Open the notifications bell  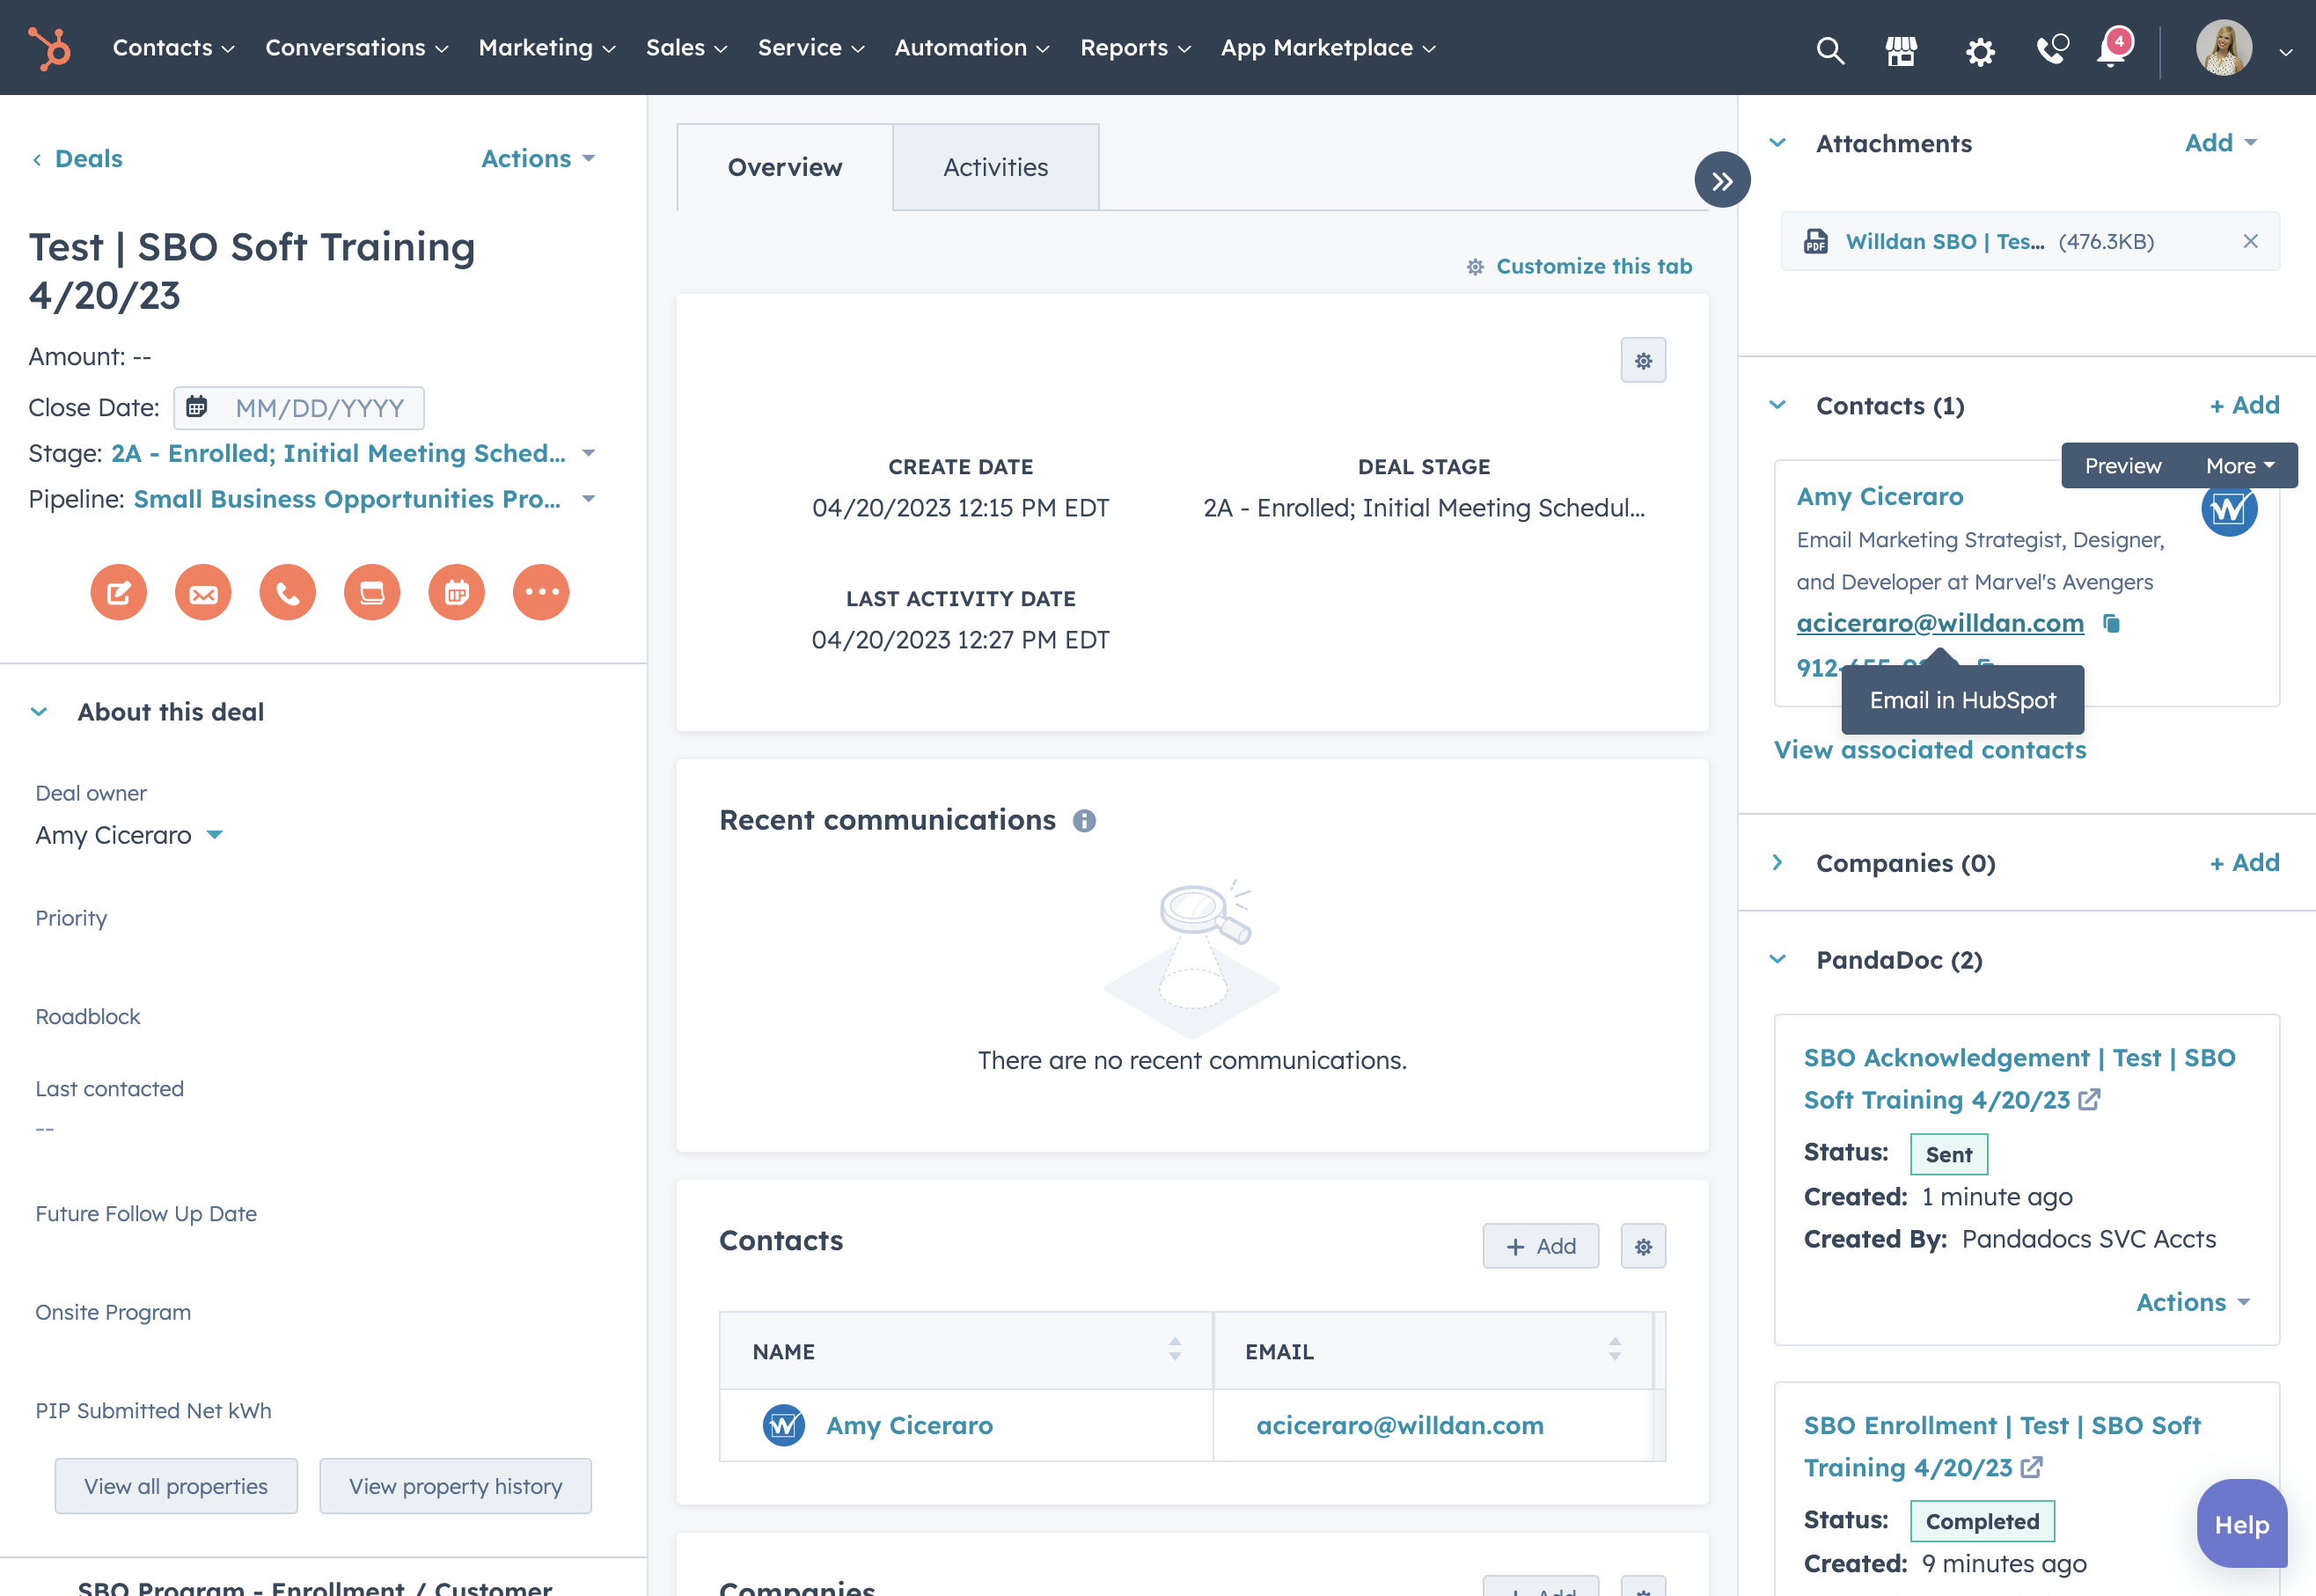click(2112, 48)
